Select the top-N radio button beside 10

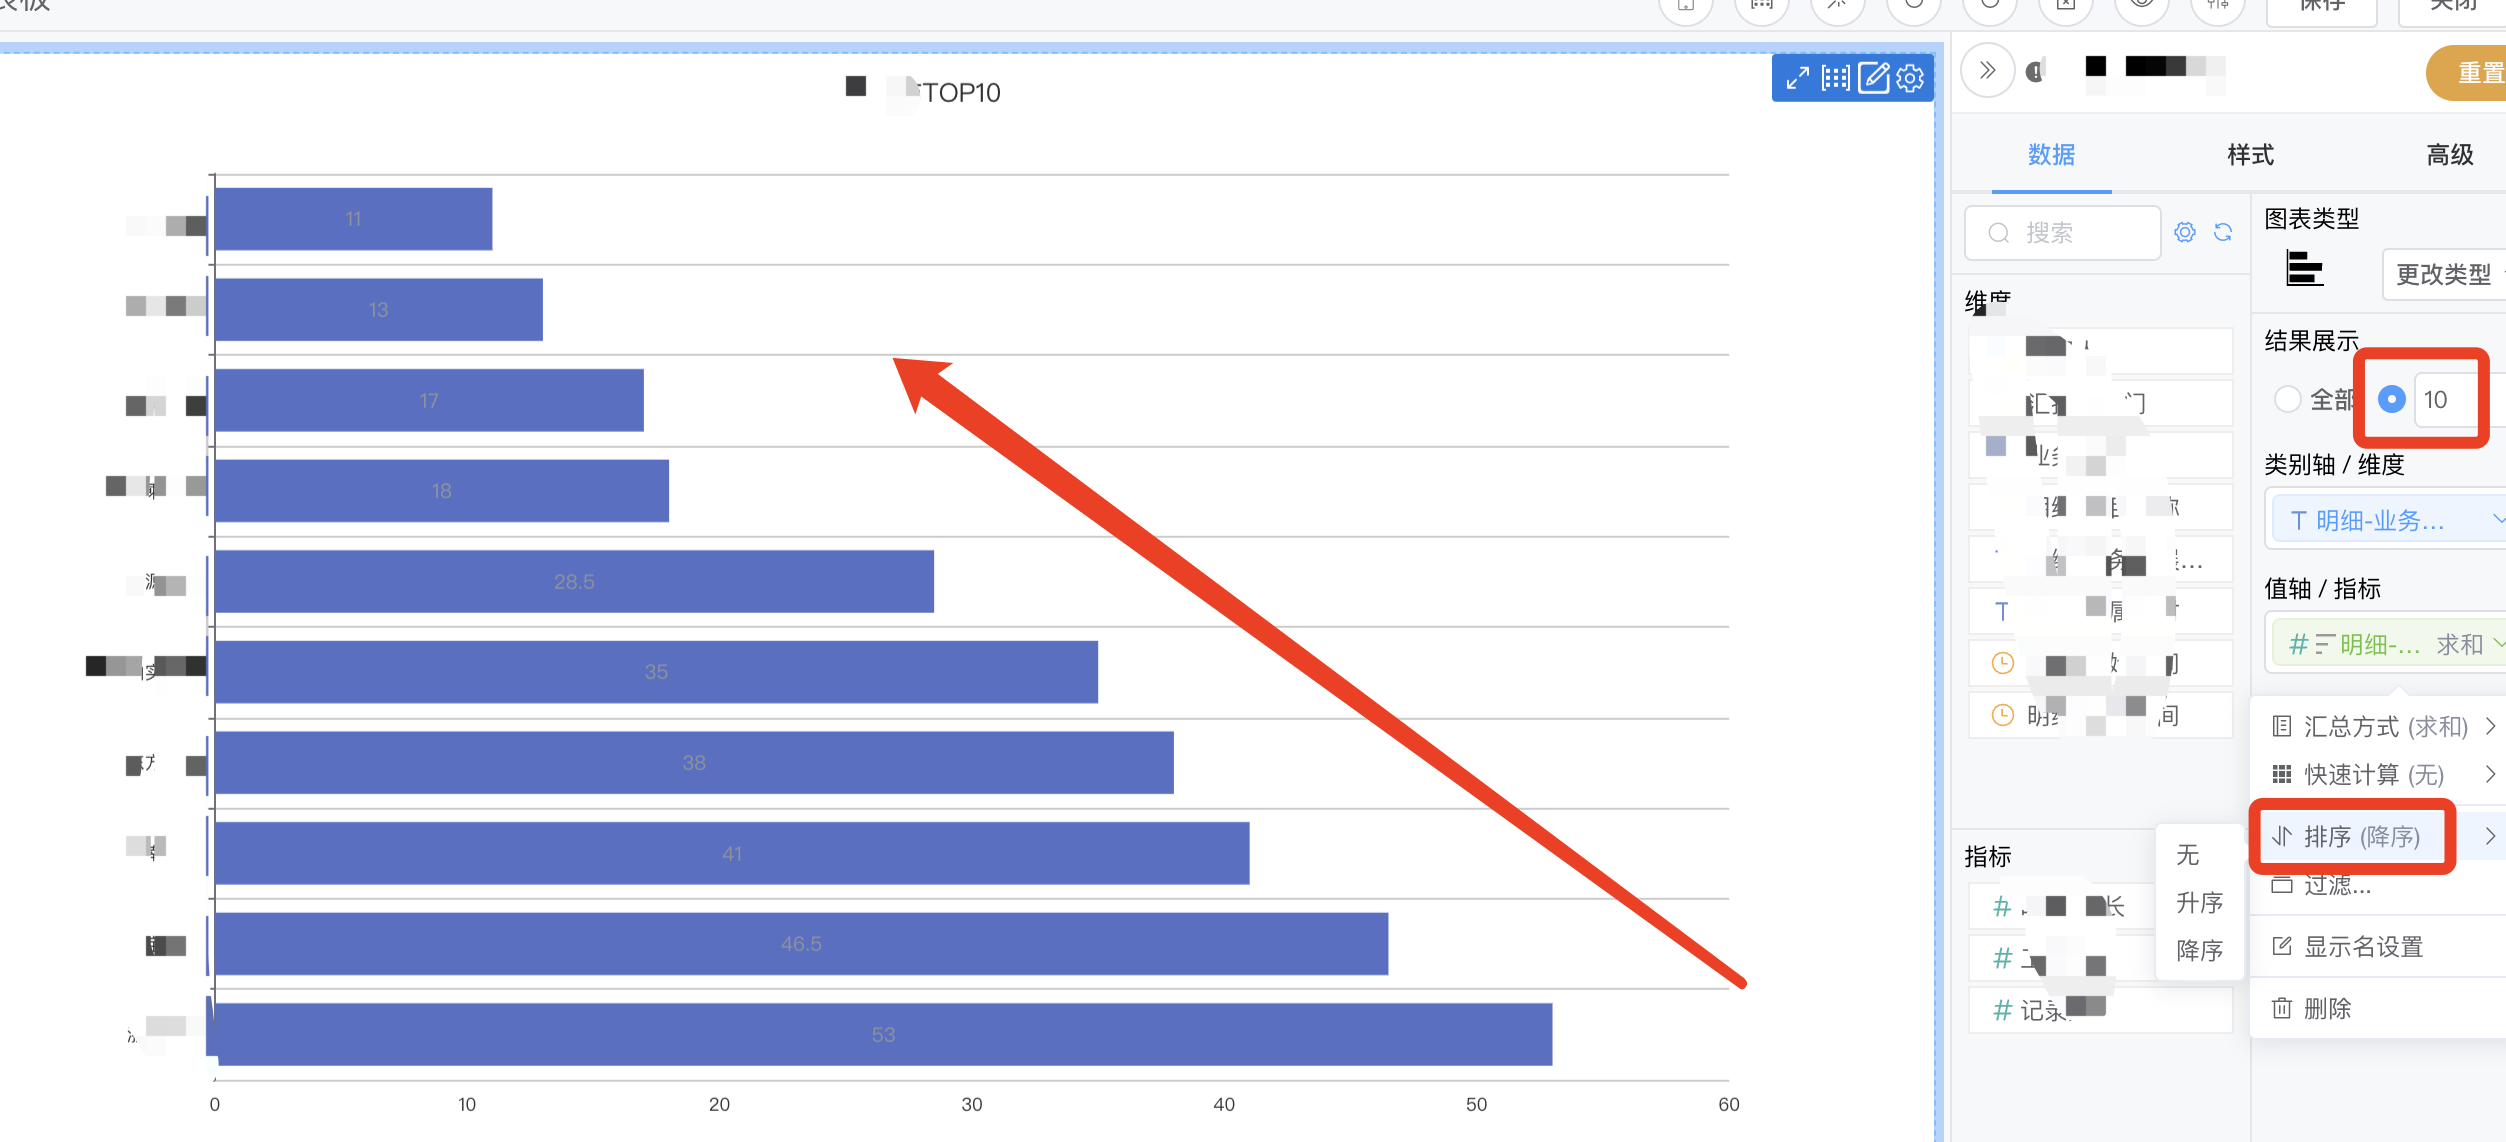click(x=2391, y=399)
